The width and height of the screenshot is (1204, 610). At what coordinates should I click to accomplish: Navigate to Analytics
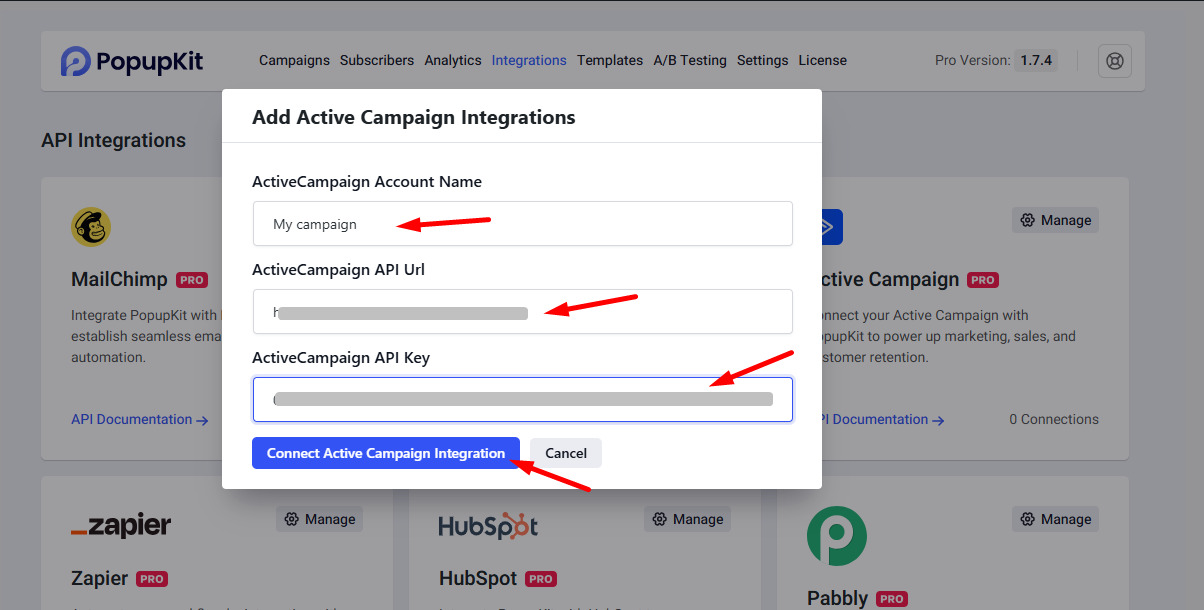[453, 60]
